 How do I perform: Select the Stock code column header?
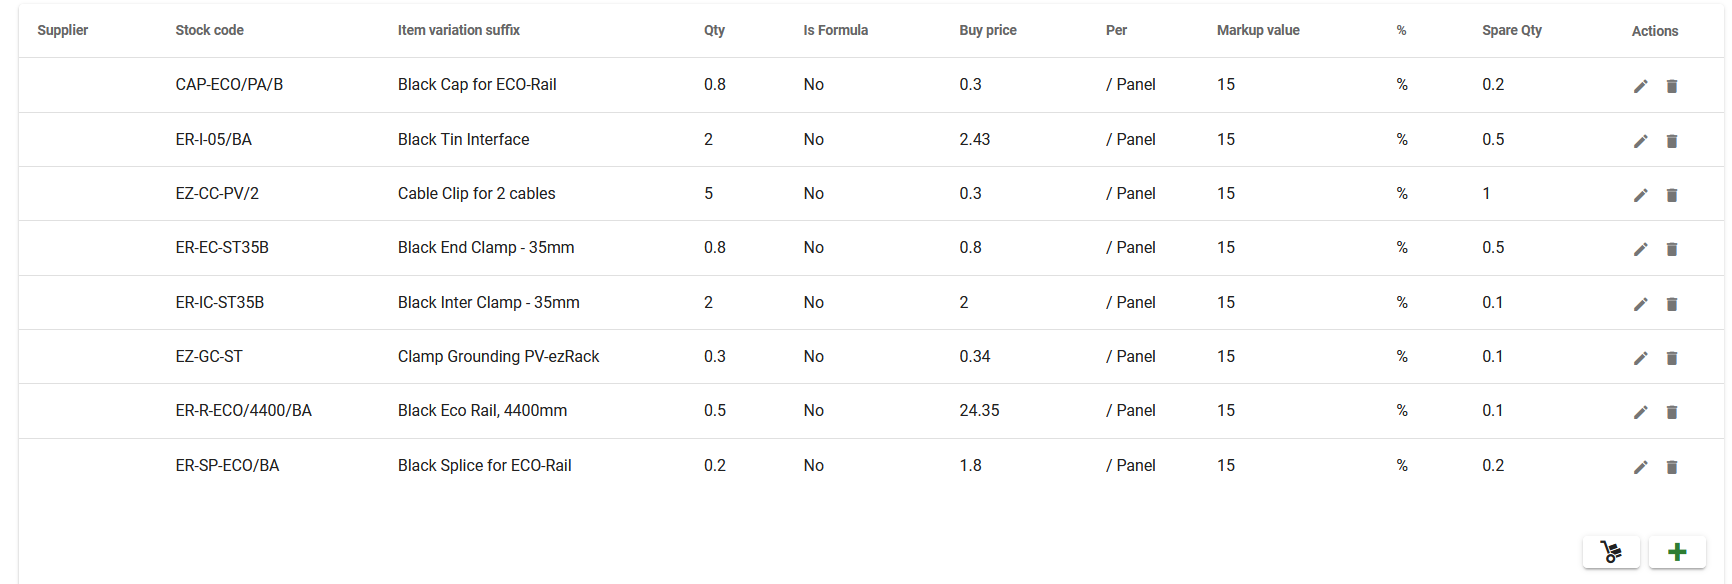coord(209,30)
